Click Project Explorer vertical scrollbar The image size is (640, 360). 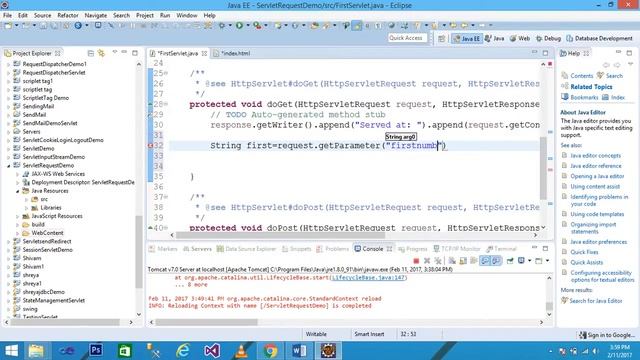tap(139, 253)
